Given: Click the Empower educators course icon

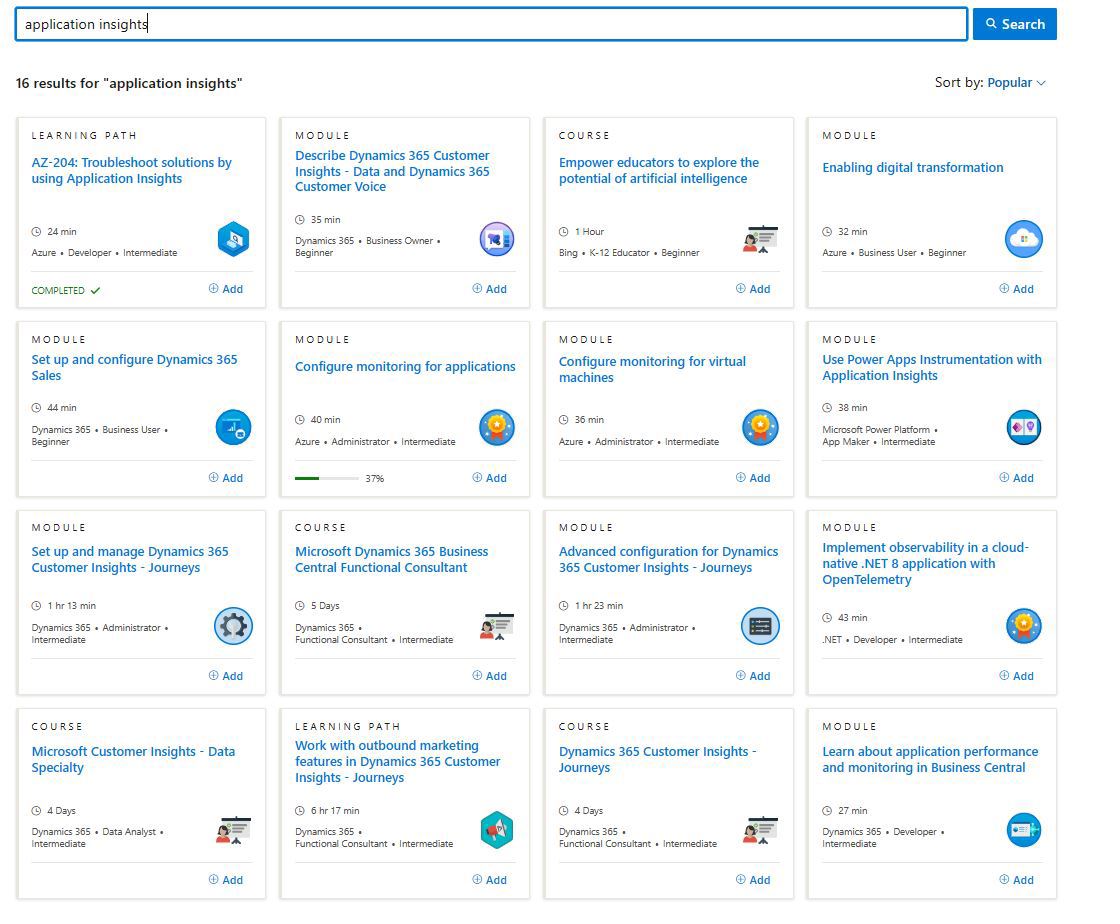Looking at the screenshot, I should coord(760,239).
